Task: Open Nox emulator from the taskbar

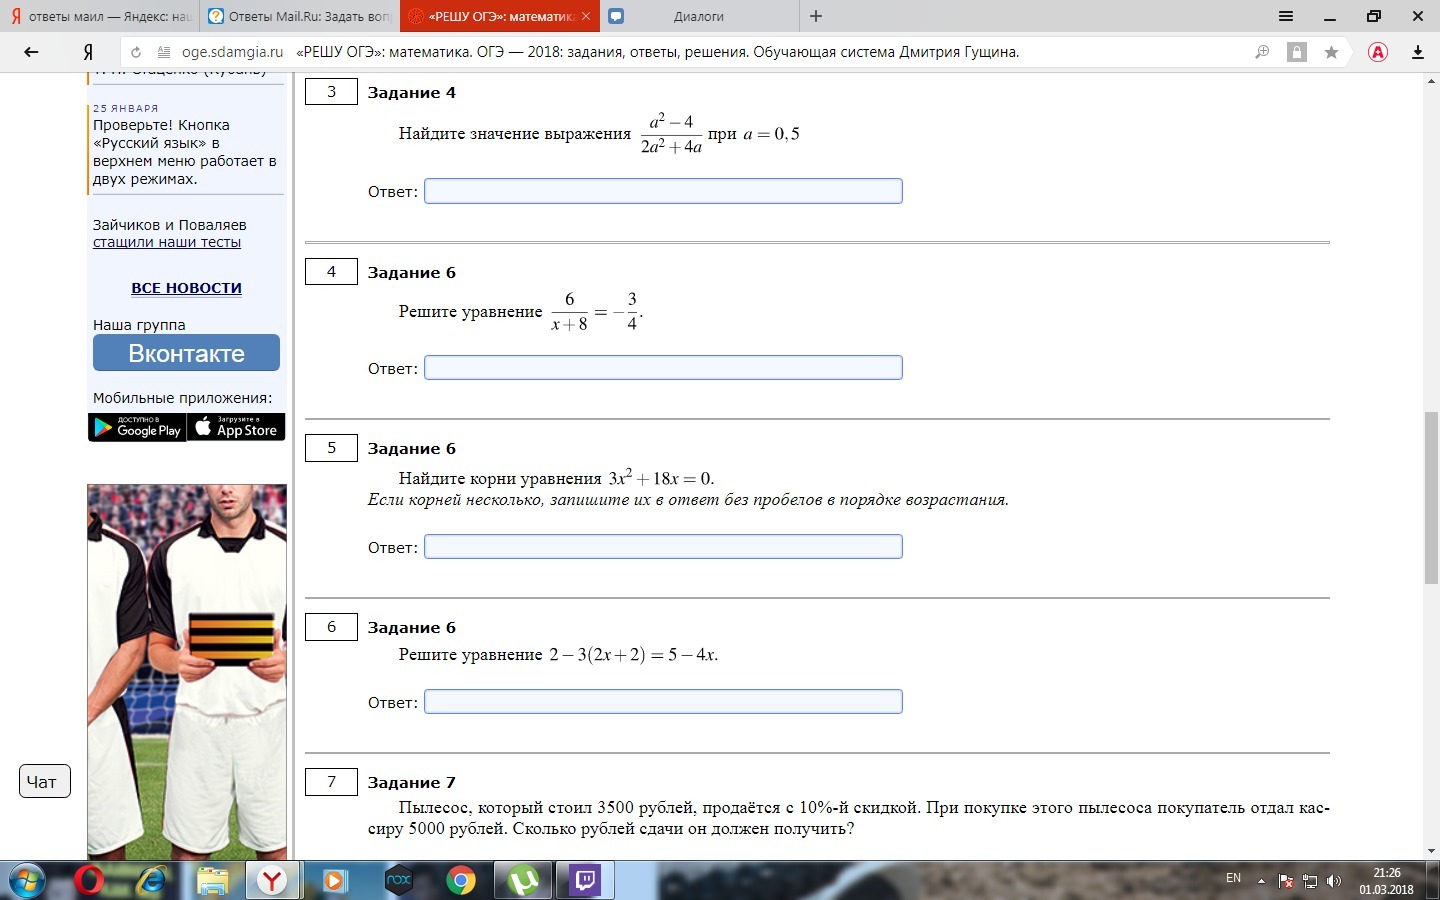Action: 396,881
